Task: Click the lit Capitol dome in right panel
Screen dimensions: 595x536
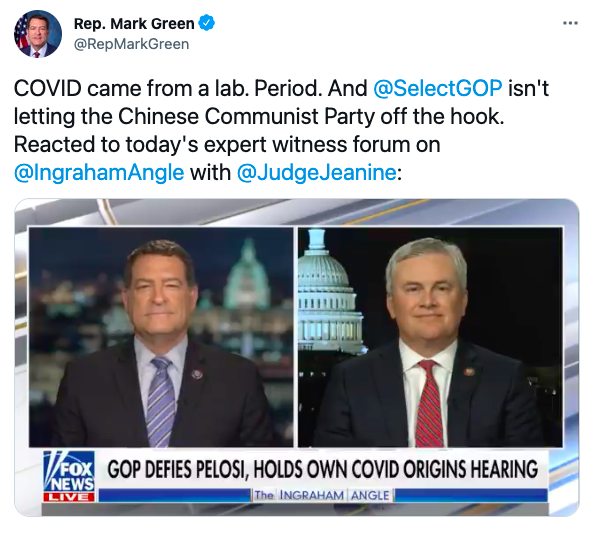Action: pos(328,292)
